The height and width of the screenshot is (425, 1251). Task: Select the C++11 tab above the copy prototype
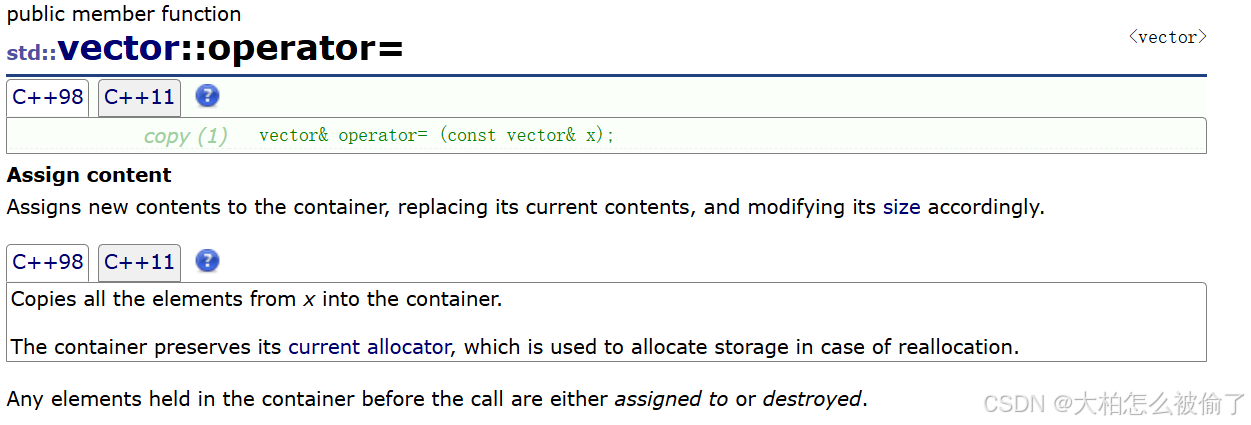[139, 98]
